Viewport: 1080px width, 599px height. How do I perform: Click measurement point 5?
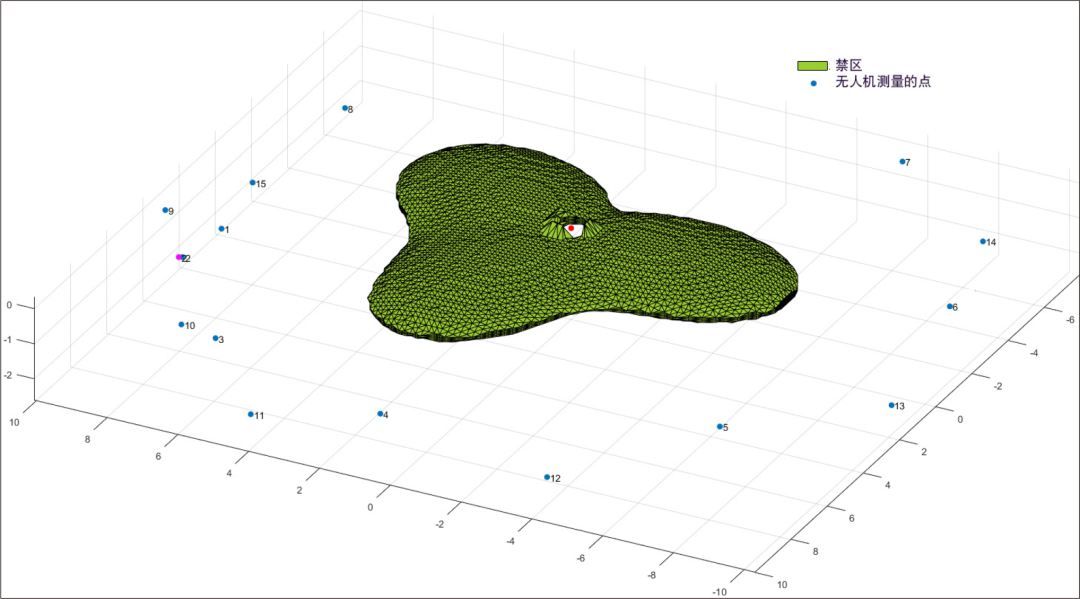[719, 426]
